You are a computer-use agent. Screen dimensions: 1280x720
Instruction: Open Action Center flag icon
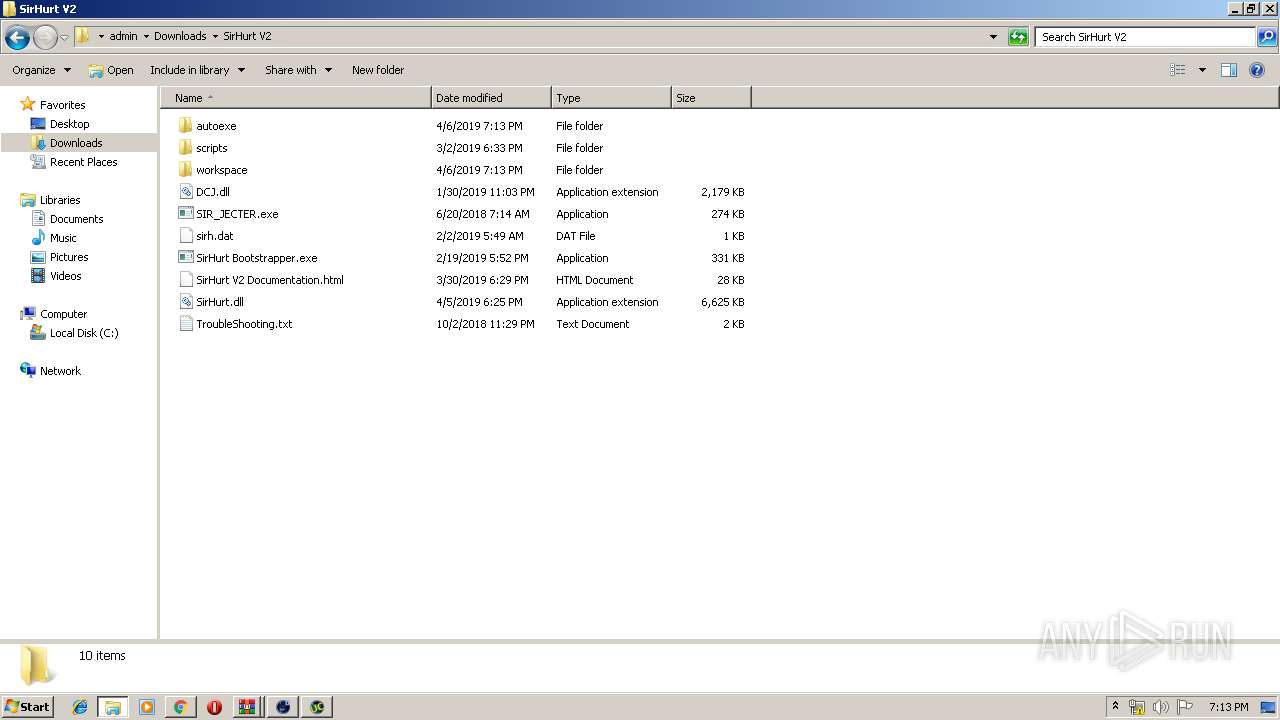pos(1185,707)
